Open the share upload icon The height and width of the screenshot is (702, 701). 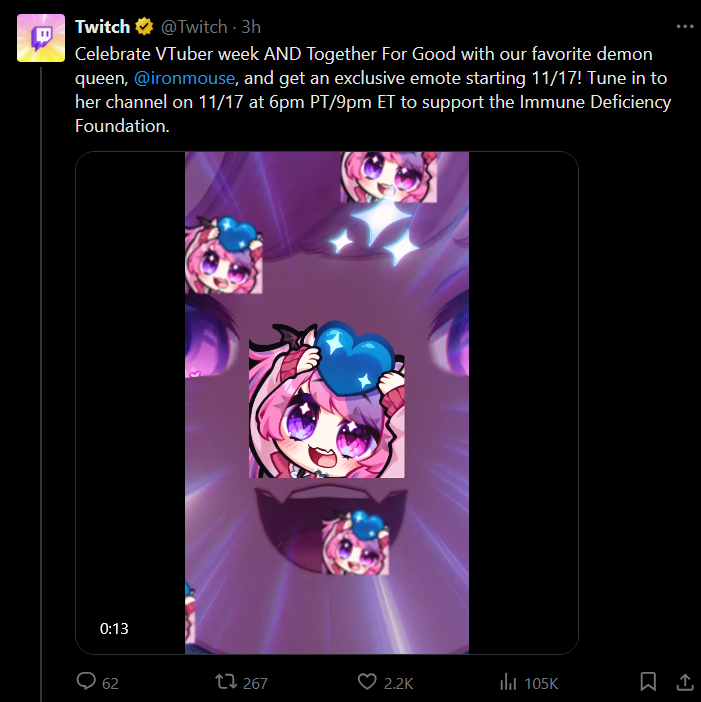(684, 682)
